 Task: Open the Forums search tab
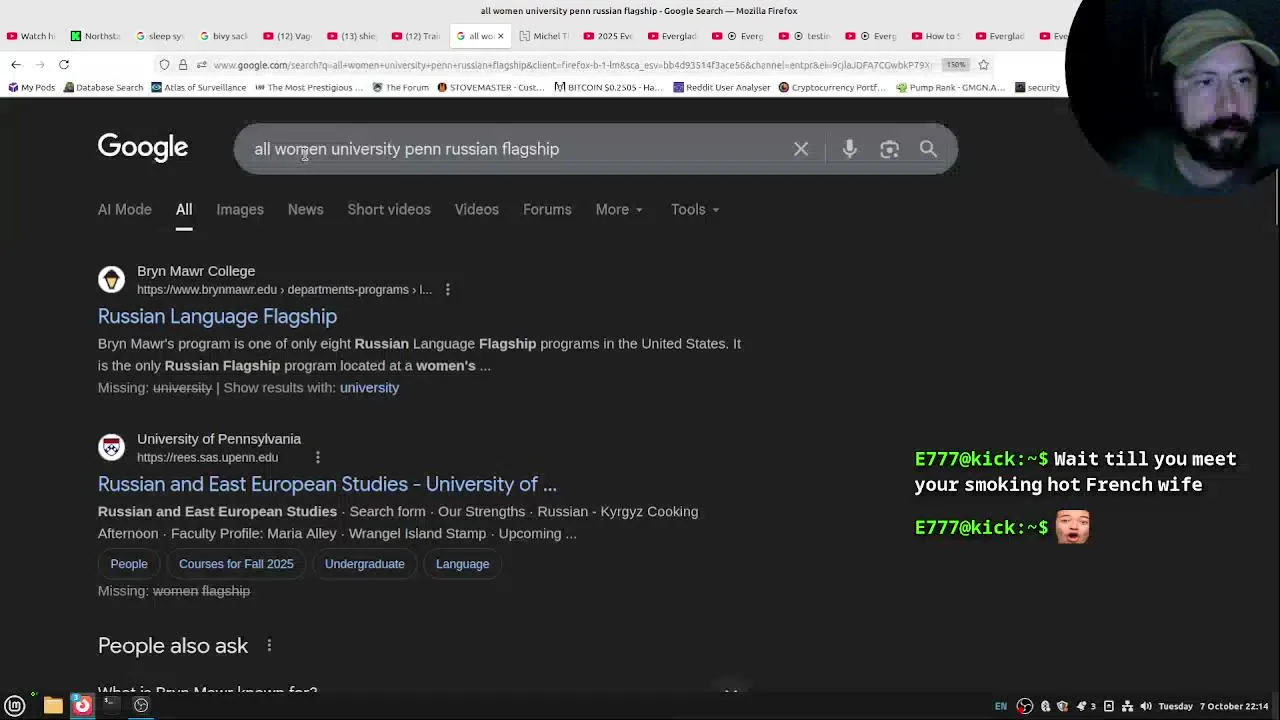point(547,210)
